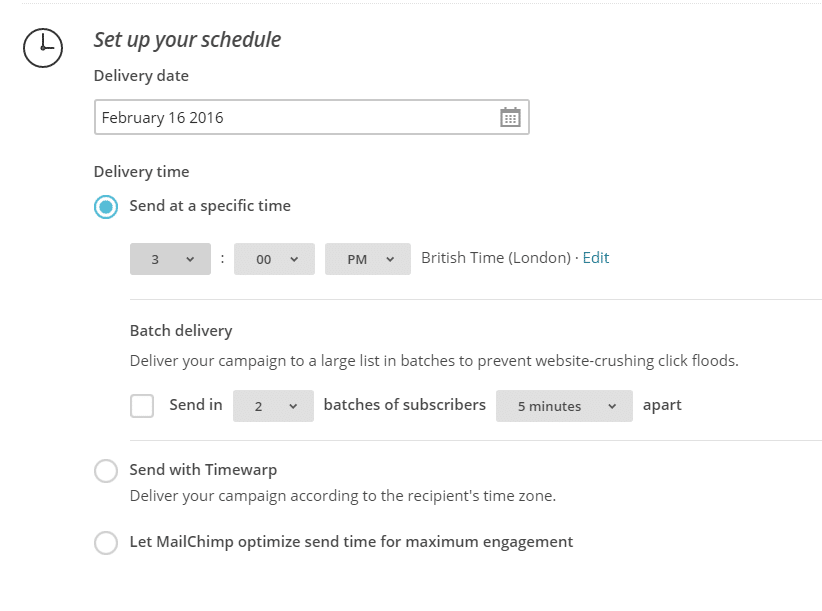This screenshot has height=611, width=822.
Task: Click the Send with Timewarp label text
Action: tap(203, 470)
